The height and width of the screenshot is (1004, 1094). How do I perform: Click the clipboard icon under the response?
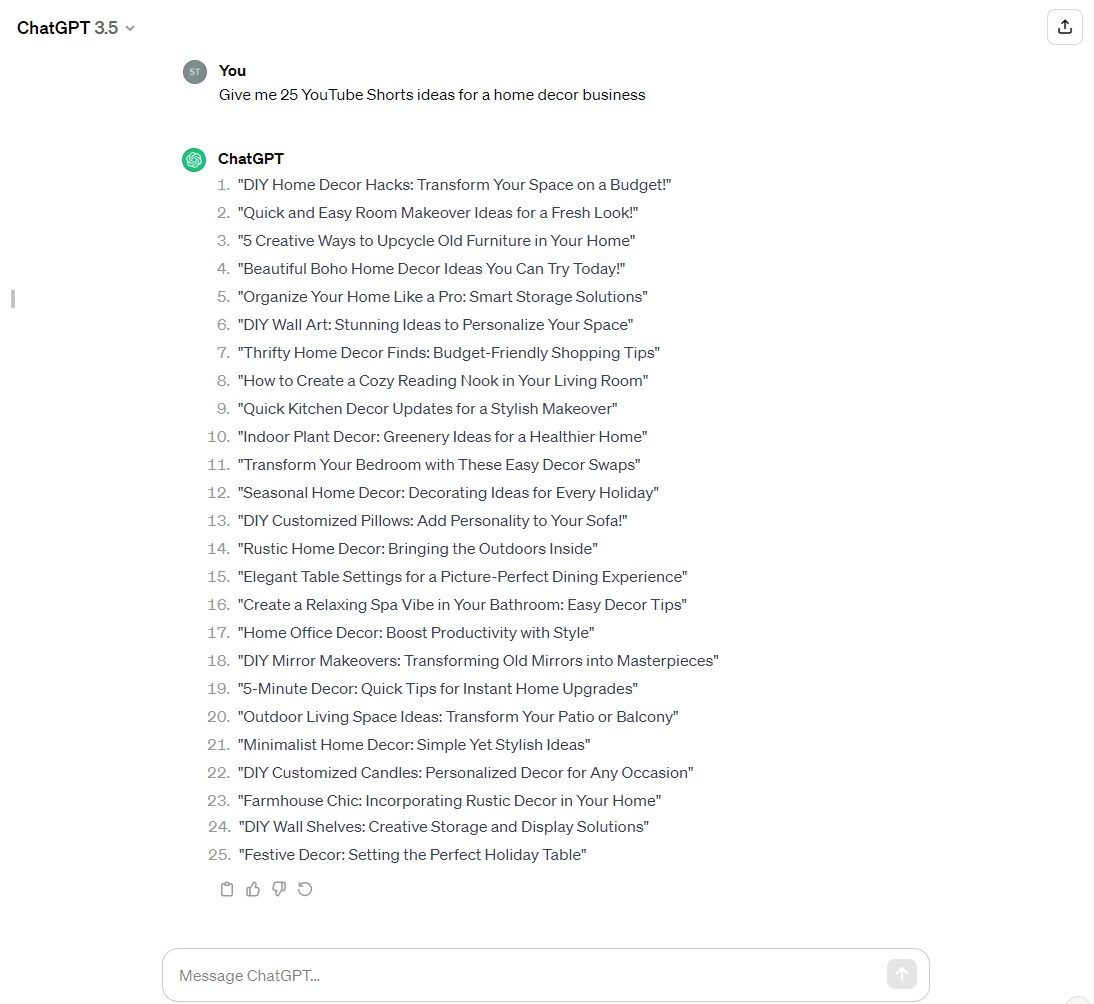(x=227, y=888)
